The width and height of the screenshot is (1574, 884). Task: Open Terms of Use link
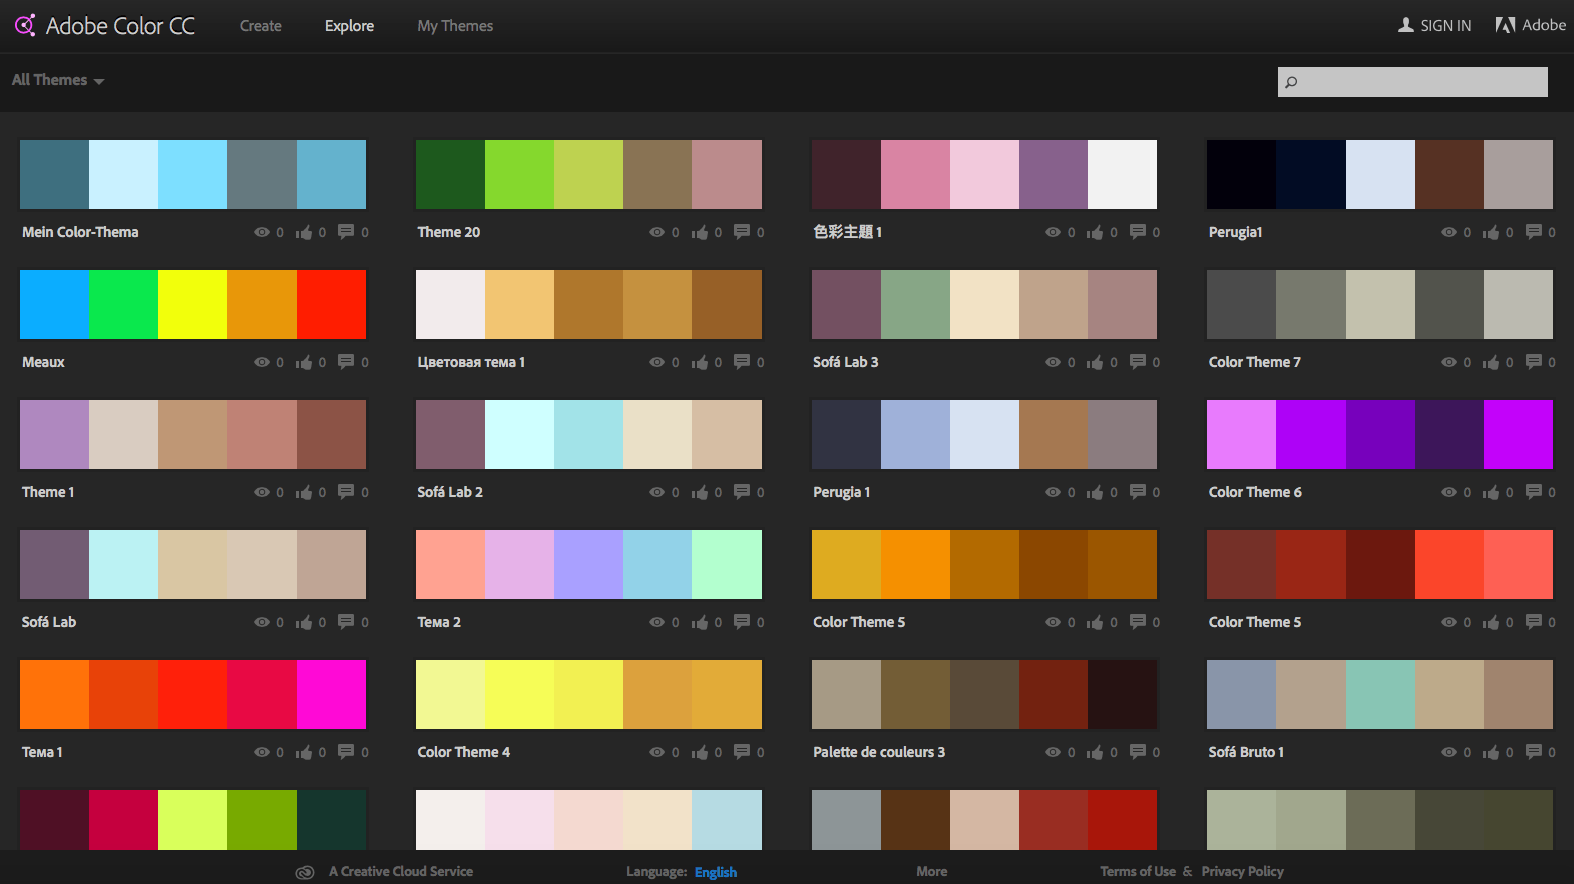point(1138,872)
